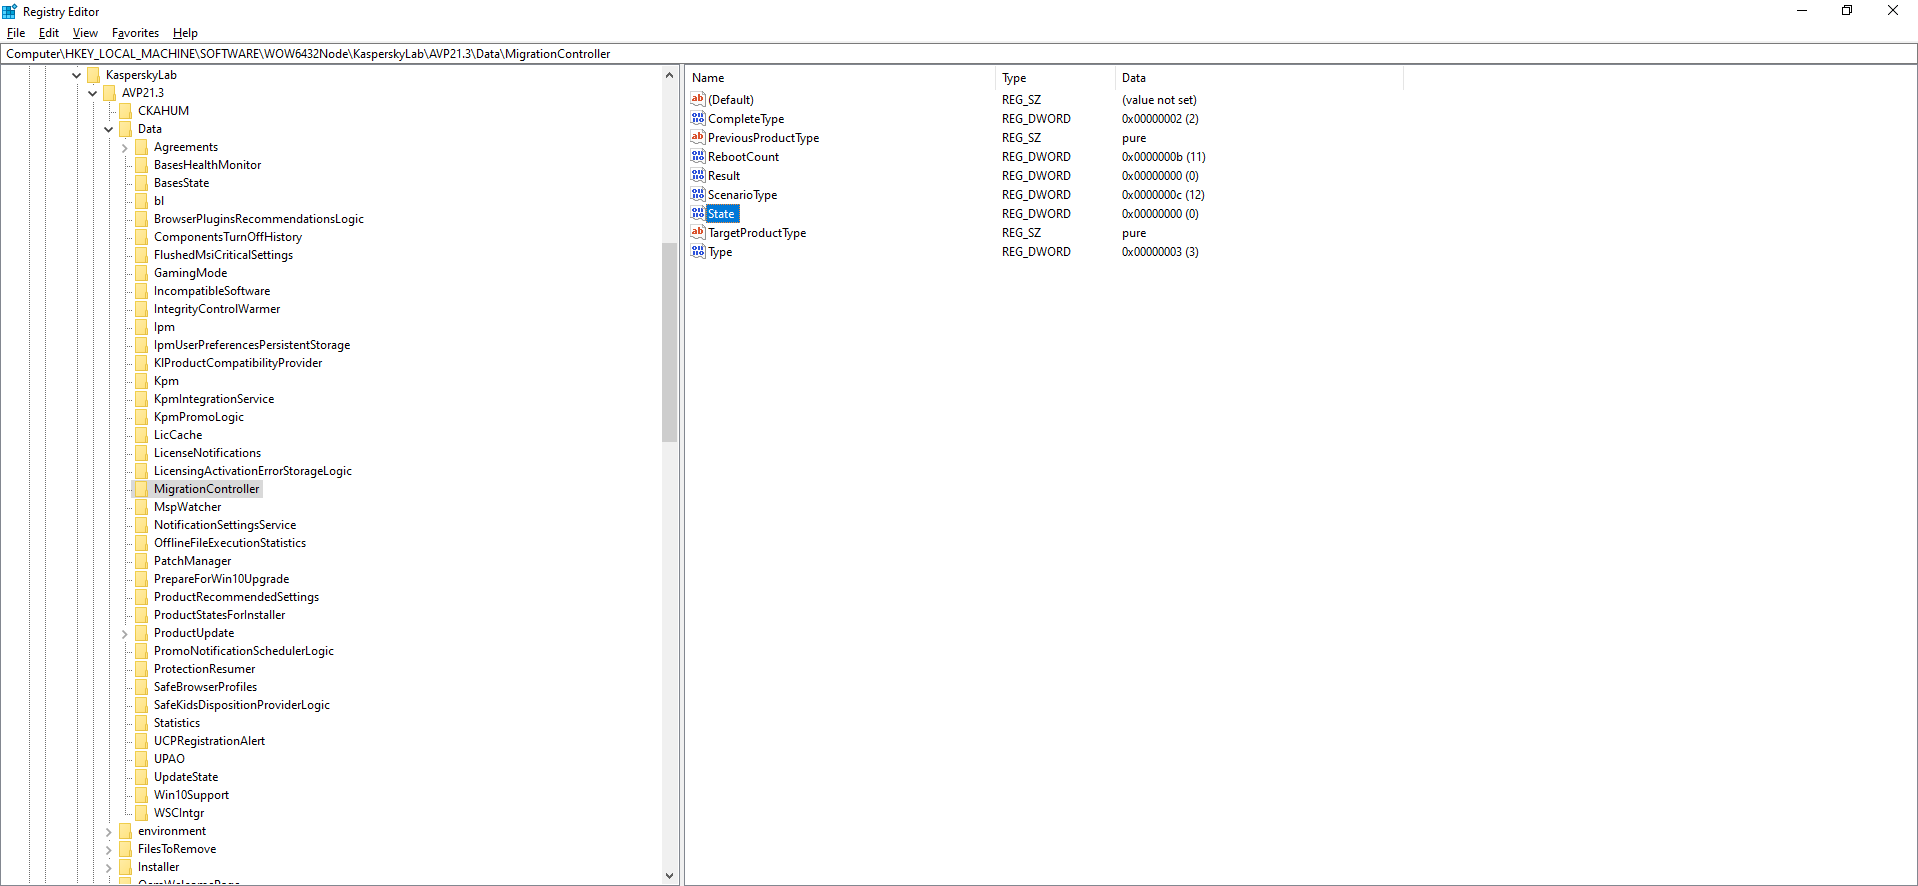Expand the FilesToRemove tree node
The height and width of the screenshot is (886, 1918).
pos(109,850)
